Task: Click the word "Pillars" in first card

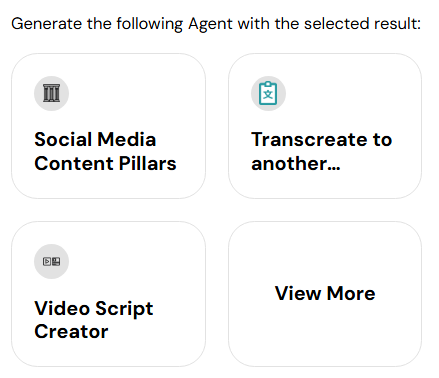Action: coord(148,163)
